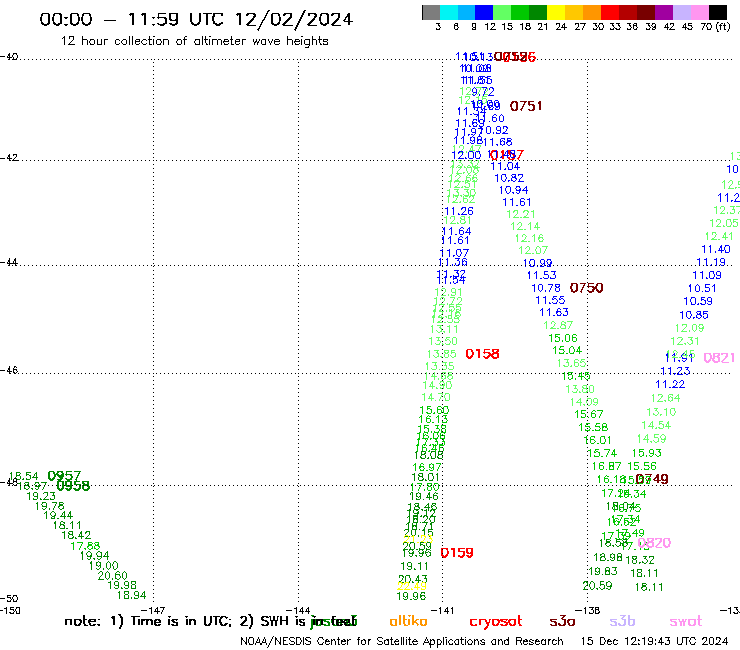The image size is (740, 650).
Task: Click the s3a pass time label '0749'
Action: (652, 479)
